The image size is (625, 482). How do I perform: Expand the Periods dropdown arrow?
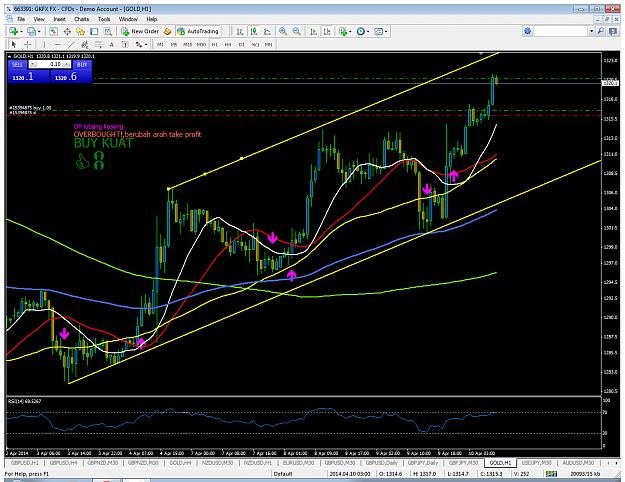tap(368, 31)
